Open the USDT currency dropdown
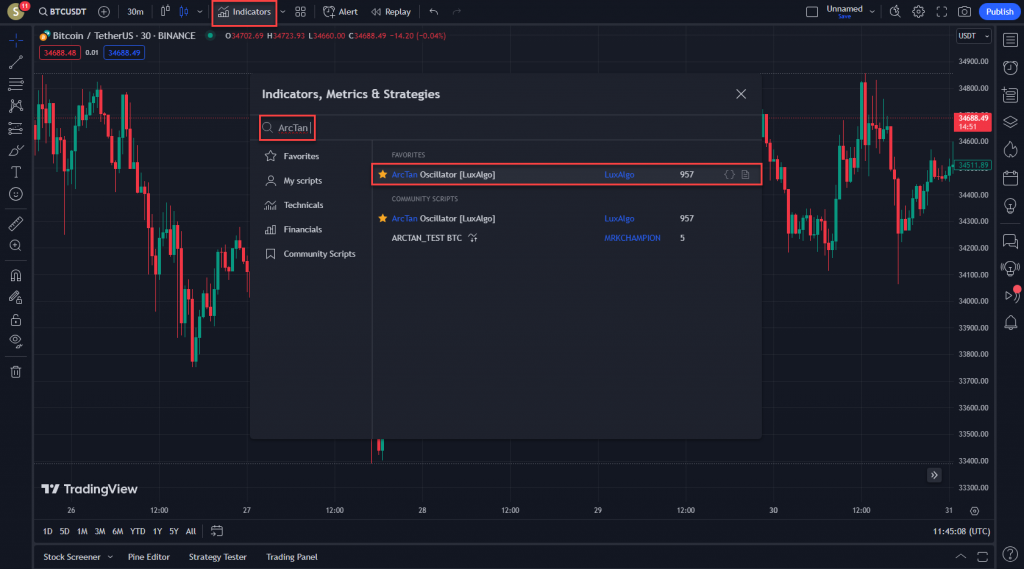This screenshot has height=569, width=1024. pyautogui.click(x=973, y=36)
